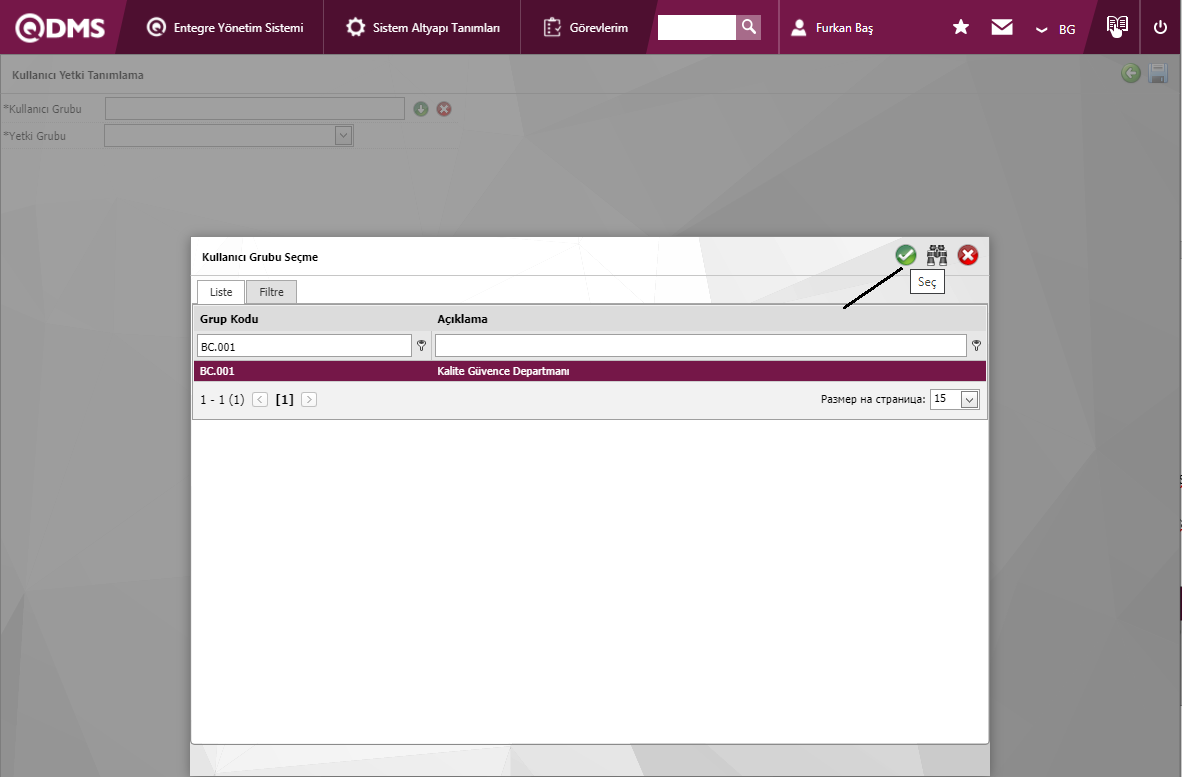Click the green back arrow icon
The width and height of the screenshot is (1182, 777).
pos(1131,73)
